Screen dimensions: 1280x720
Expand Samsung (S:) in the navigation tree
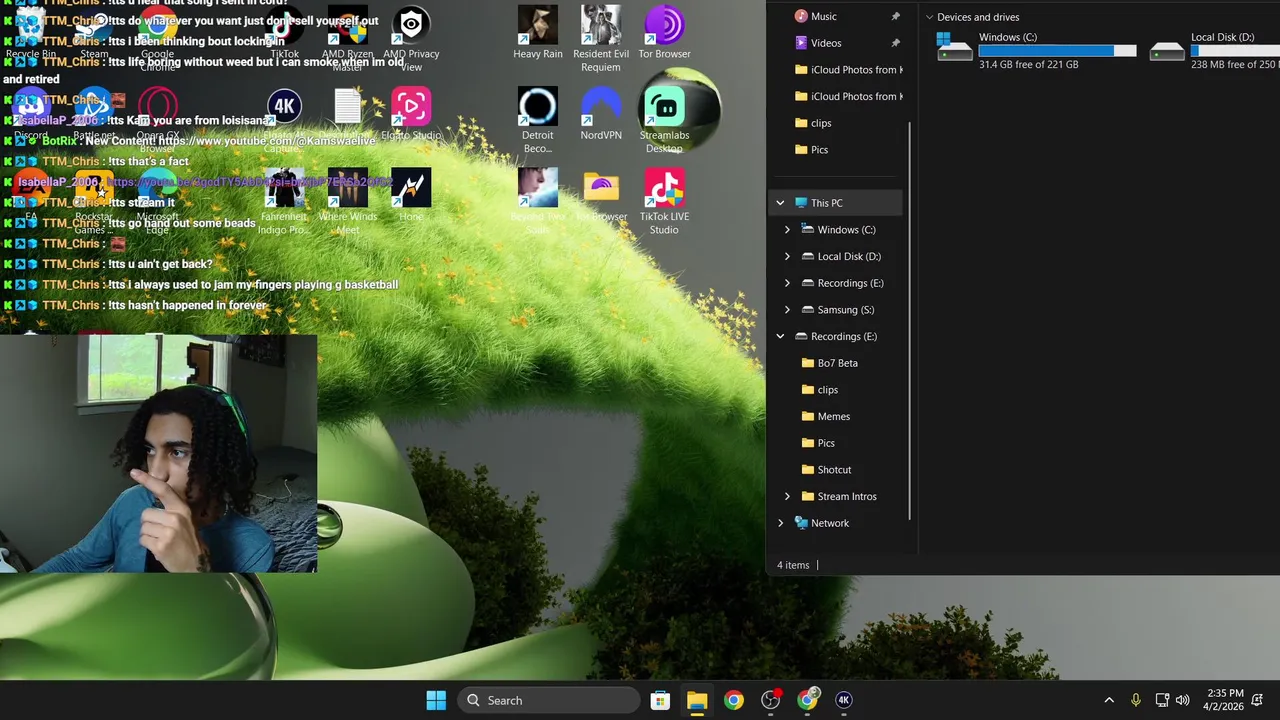pos(787,310)
